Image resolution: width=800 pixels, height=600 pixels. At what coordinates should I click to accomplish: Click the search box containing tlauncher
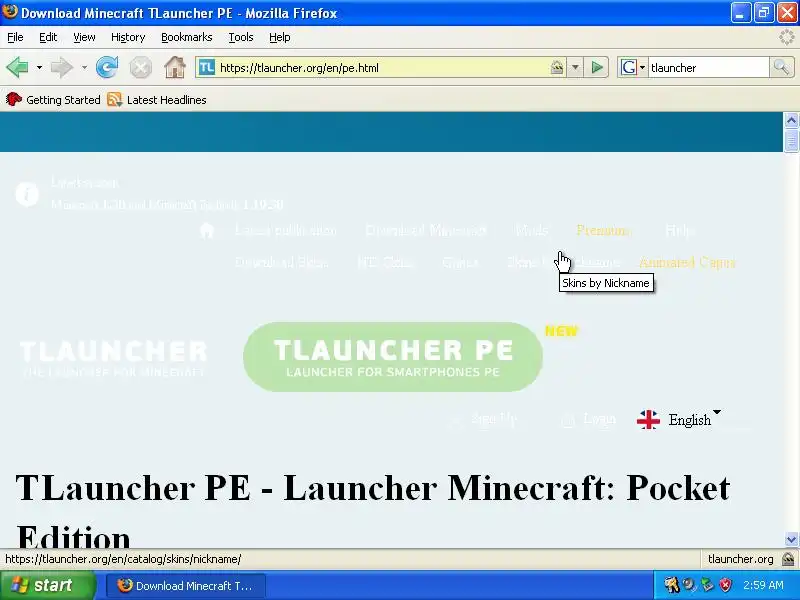[709, 67]
